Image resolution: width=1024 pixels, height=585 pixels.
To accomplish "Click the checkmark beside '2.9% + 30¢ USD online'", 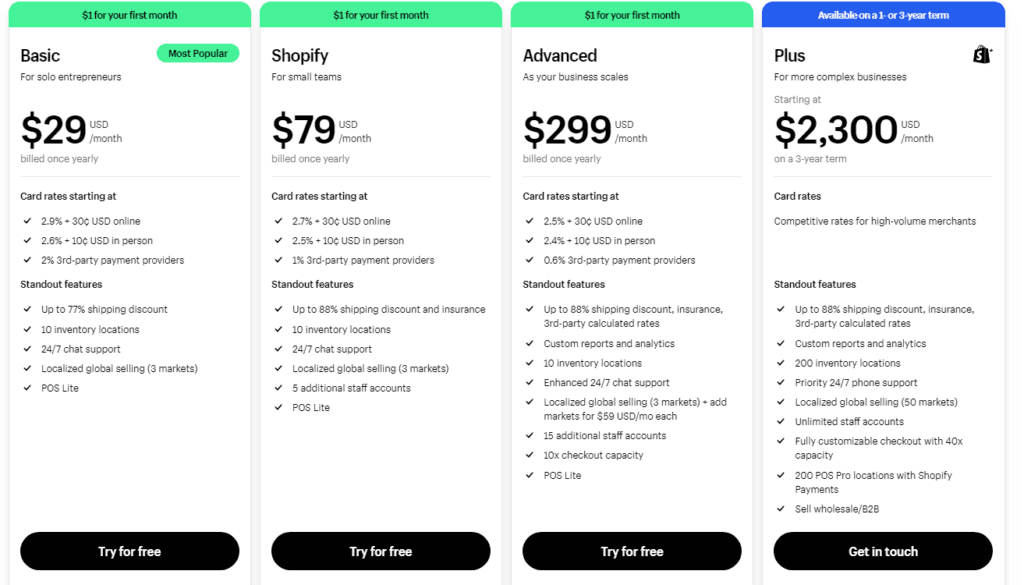I will (25, 221).
